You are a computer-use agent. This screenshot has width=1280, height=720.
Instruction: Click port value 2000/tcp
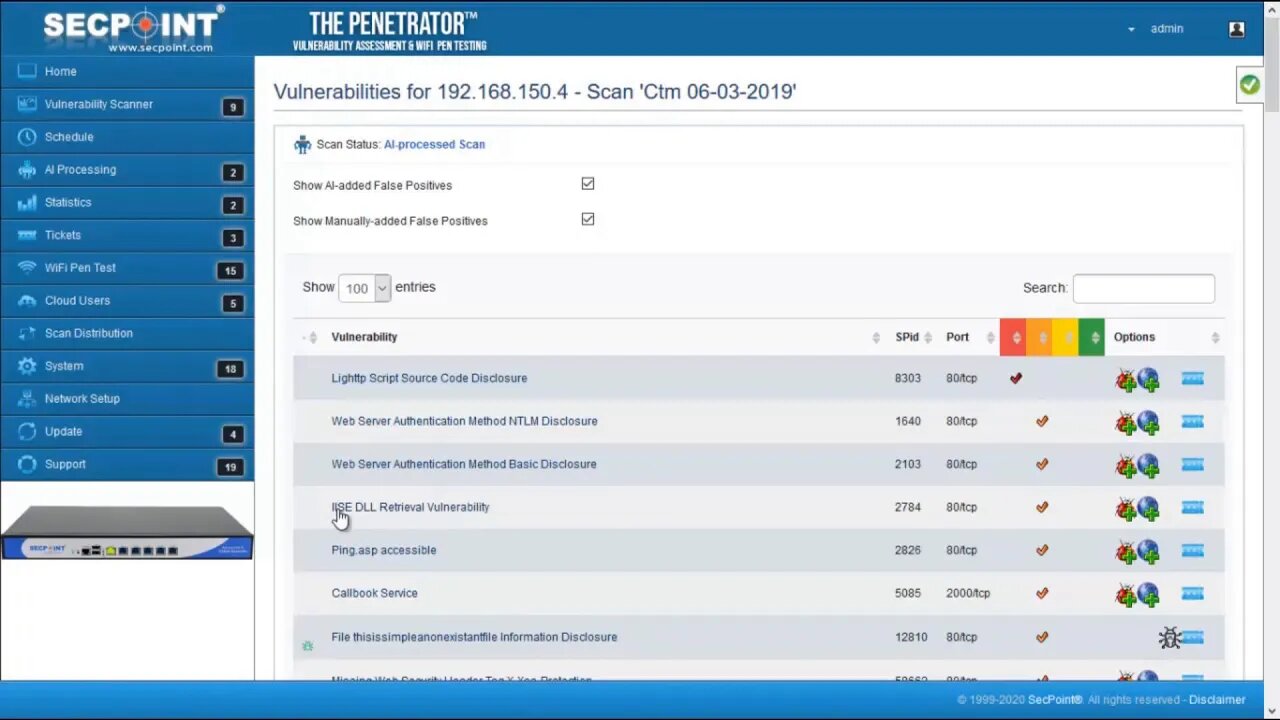click(968, 593)
